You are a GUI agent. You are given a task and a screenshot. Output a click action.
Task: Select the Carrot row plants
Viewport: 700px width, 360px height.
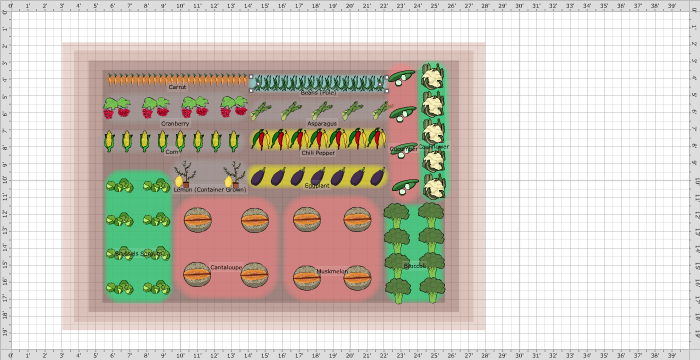[177, 80]
